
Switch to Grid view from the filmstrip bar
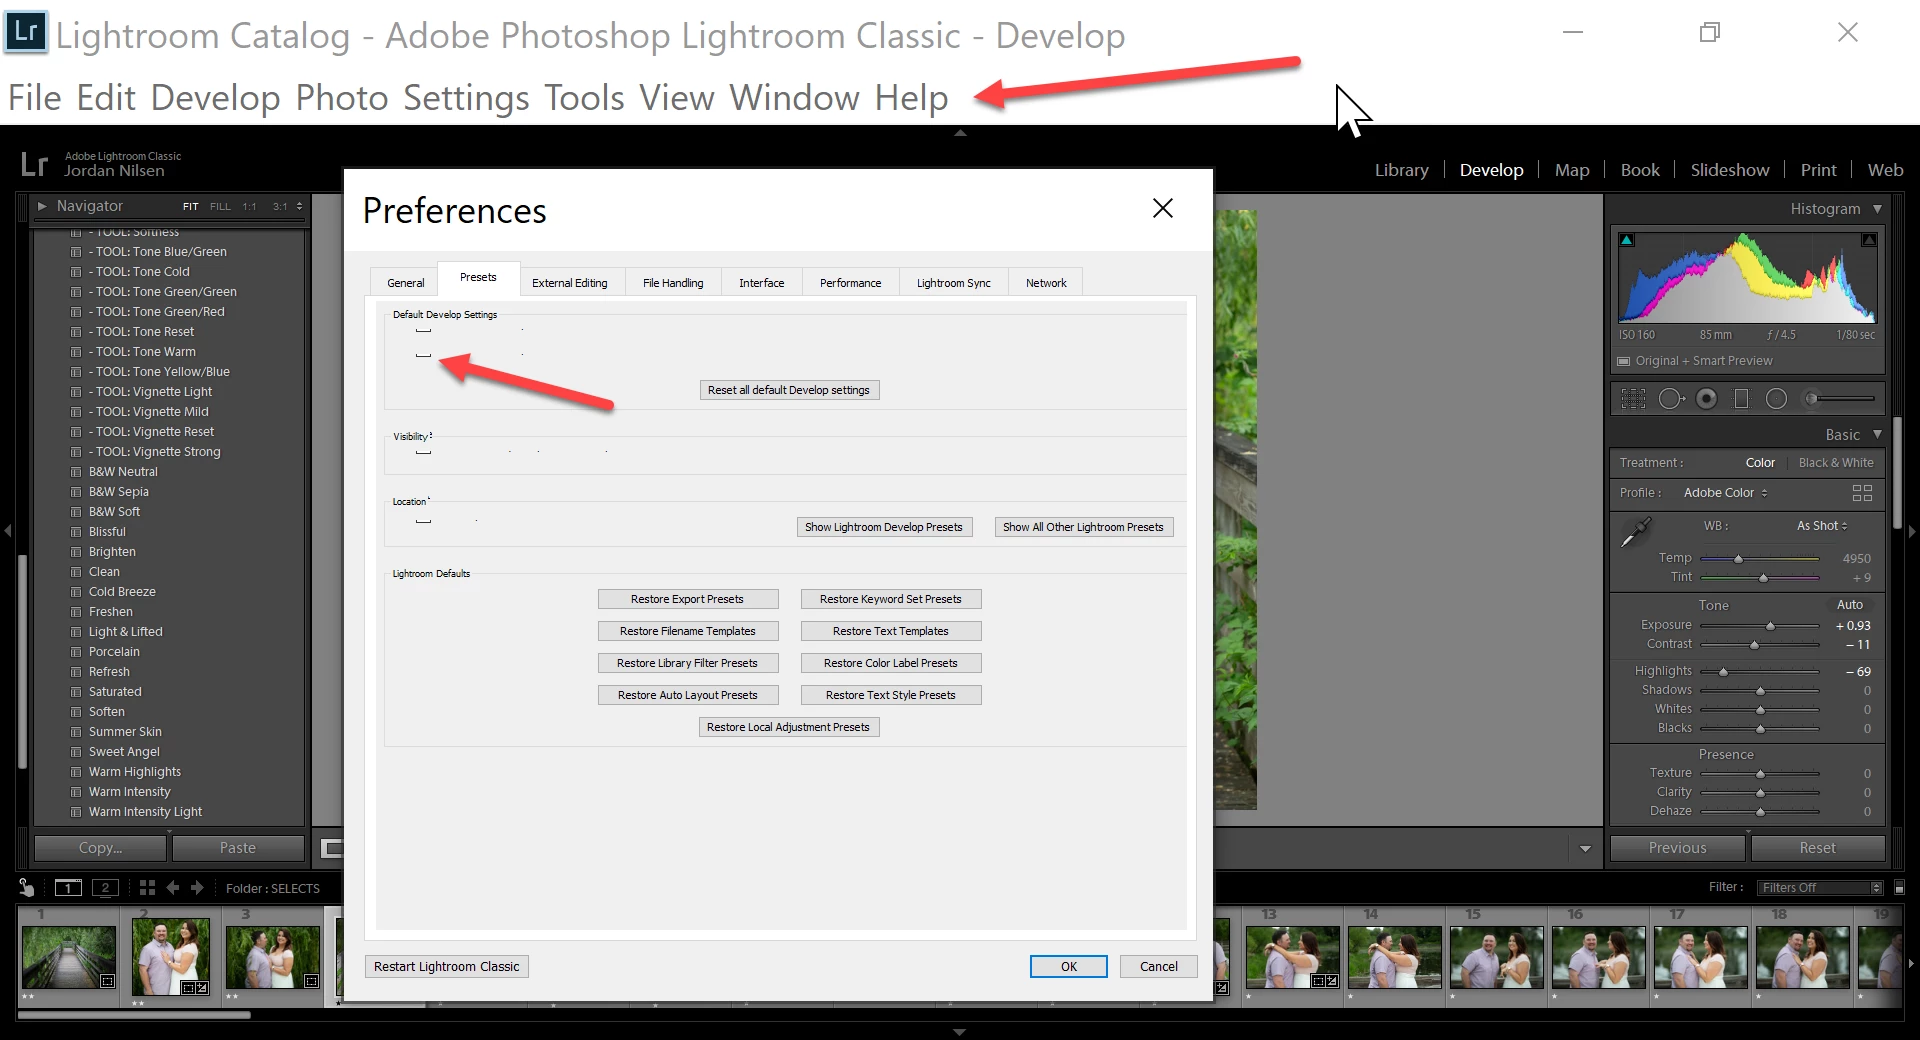point(147,887)
